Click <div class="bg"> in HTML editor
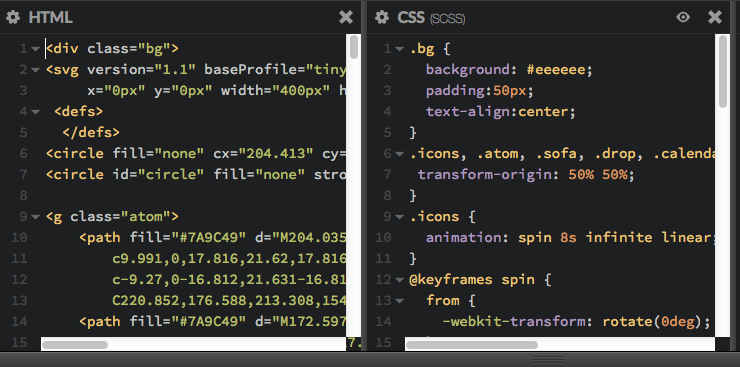 112,49
